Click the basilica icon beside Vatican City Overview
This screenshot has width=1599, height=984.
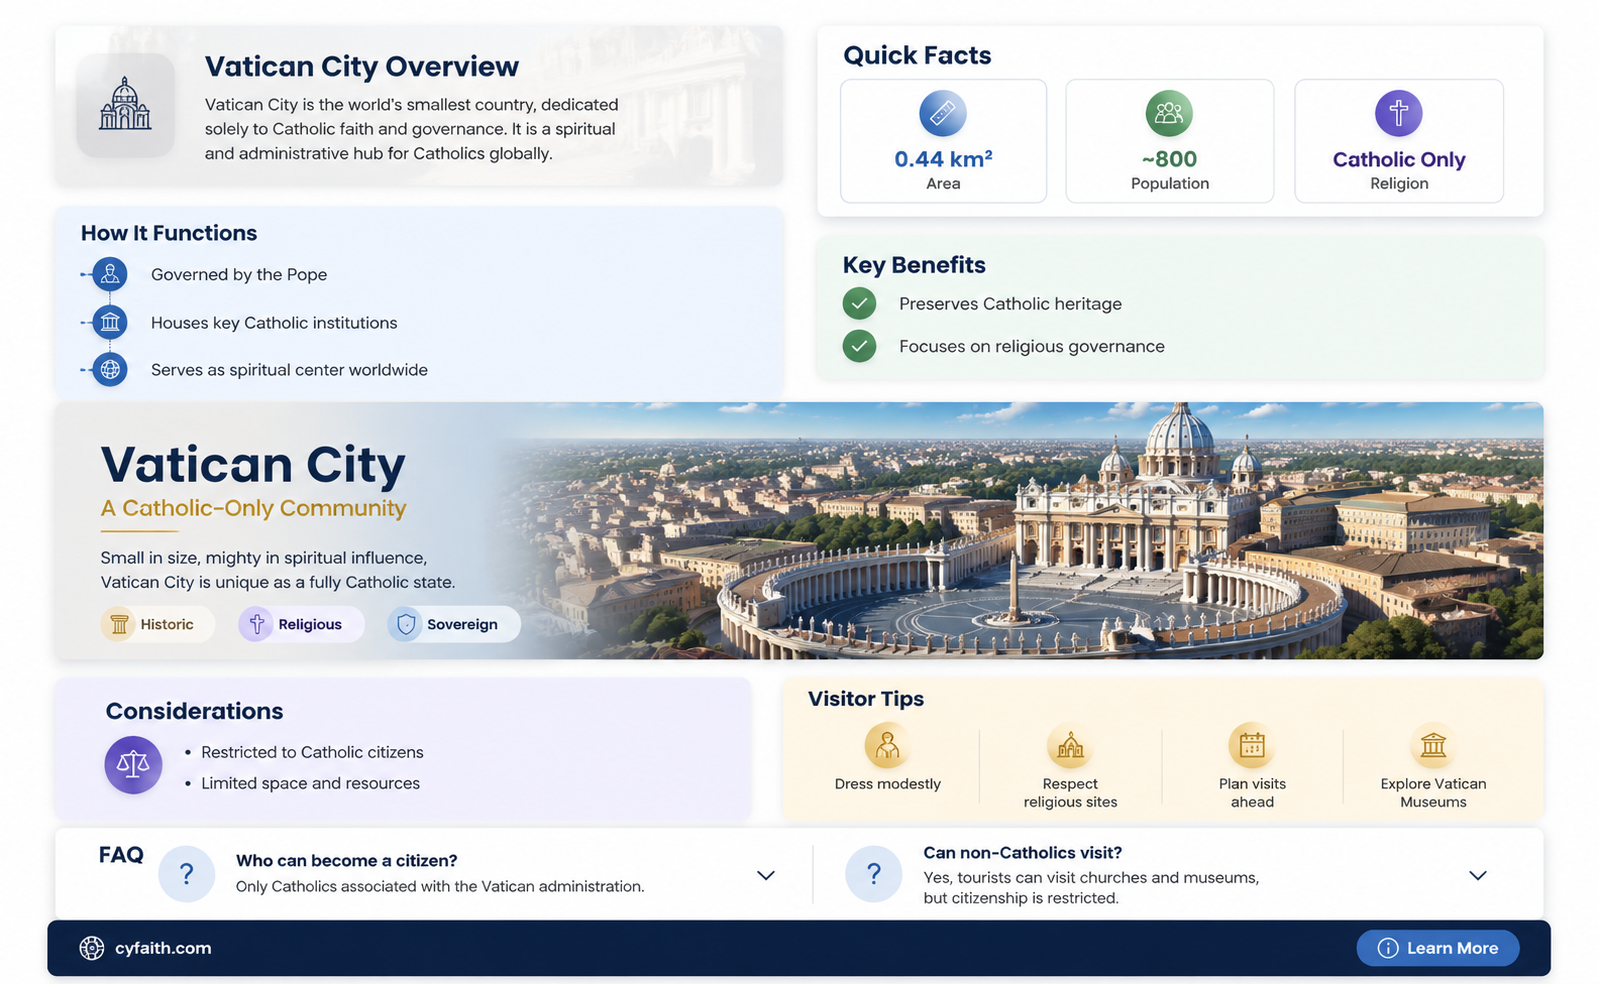[x=125, y=105]
